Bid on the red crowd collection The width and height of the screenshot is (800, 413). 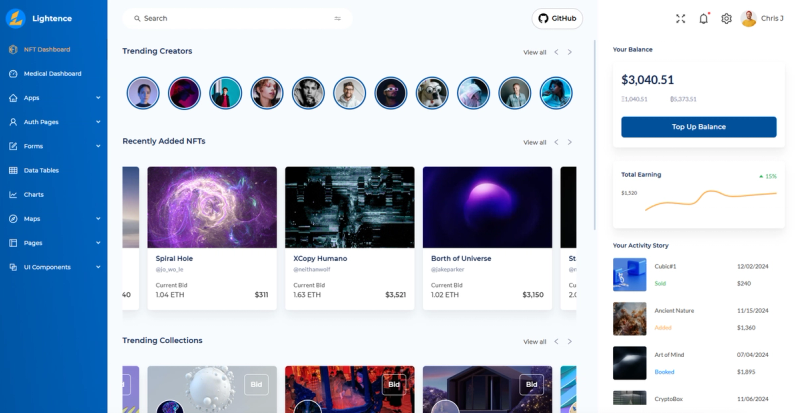[x=394, y=384]
